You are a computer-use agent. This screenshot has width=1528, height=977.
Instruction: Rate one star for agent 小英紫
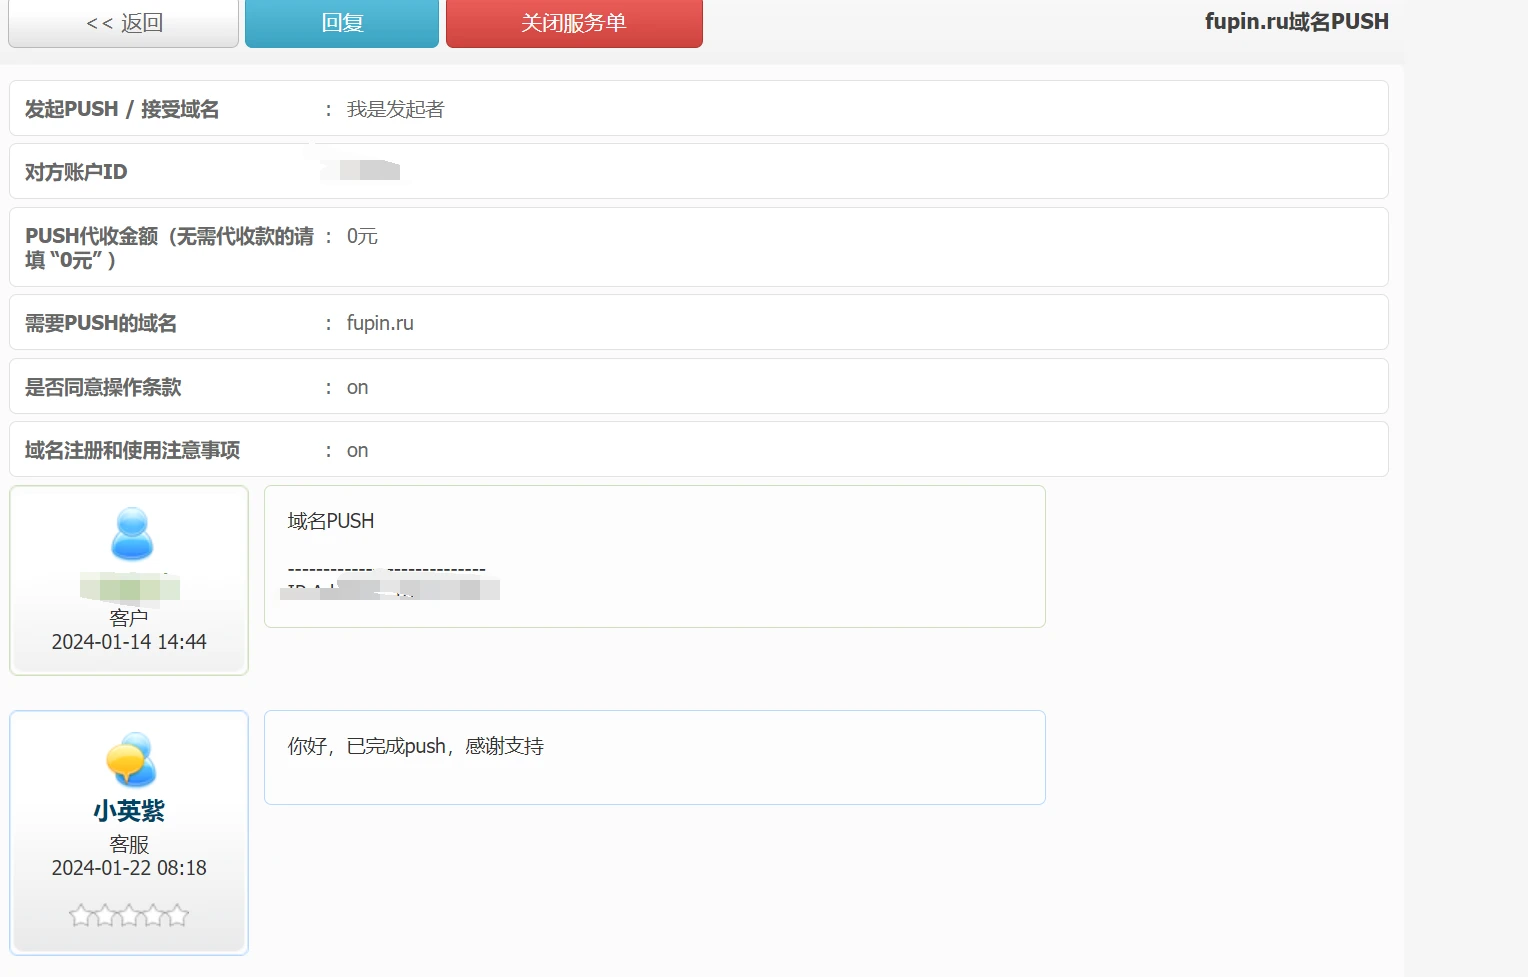pyautogui.click(x=80, y=915)
